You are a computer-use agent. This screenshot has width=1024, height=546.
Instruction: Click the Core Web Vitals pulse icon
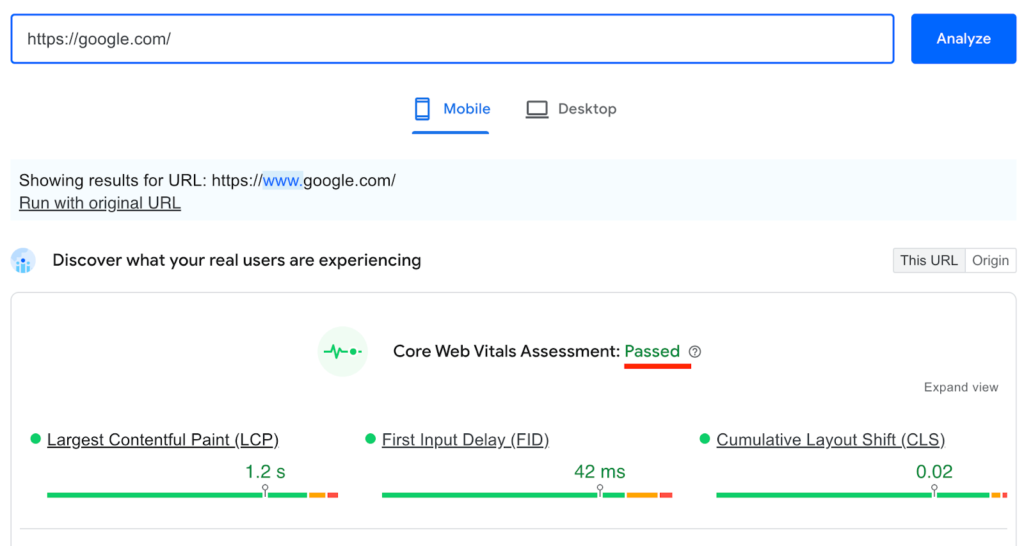[x=343, y=352]
